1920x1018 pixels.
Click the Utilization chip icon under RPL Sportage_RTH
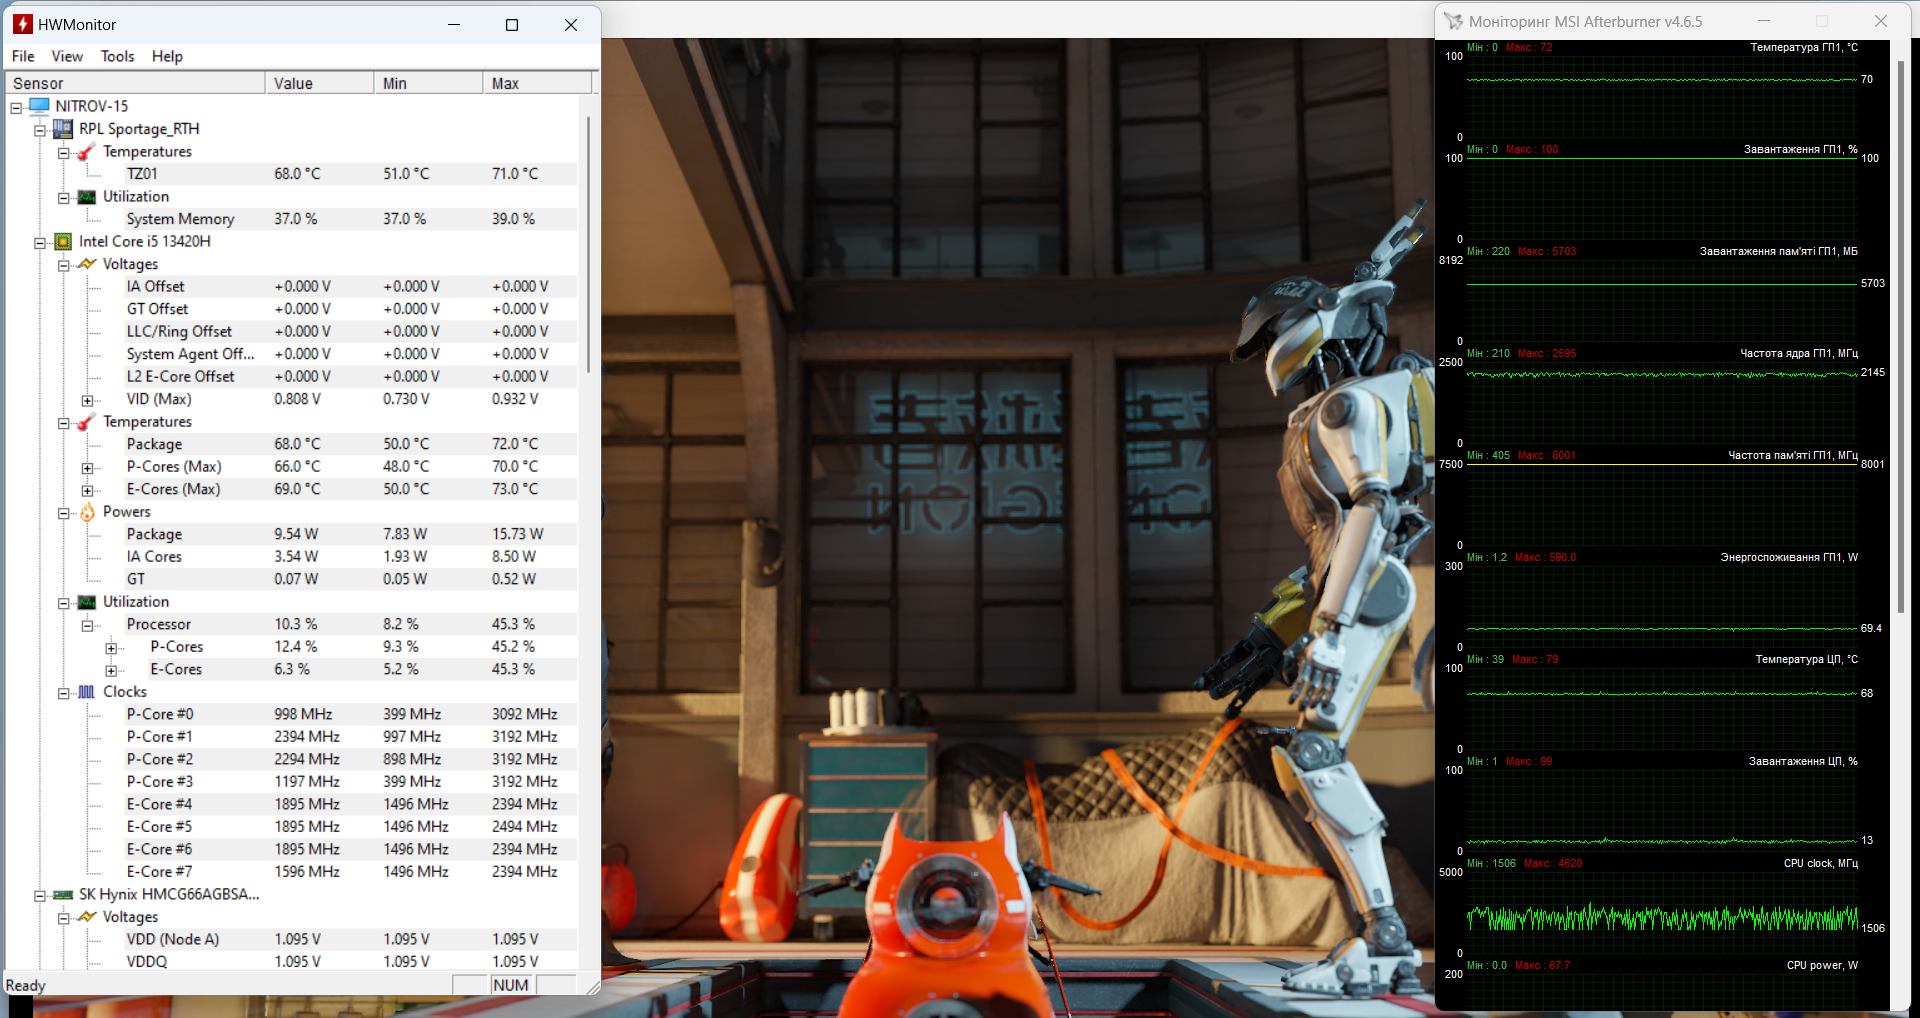[87, 197]
